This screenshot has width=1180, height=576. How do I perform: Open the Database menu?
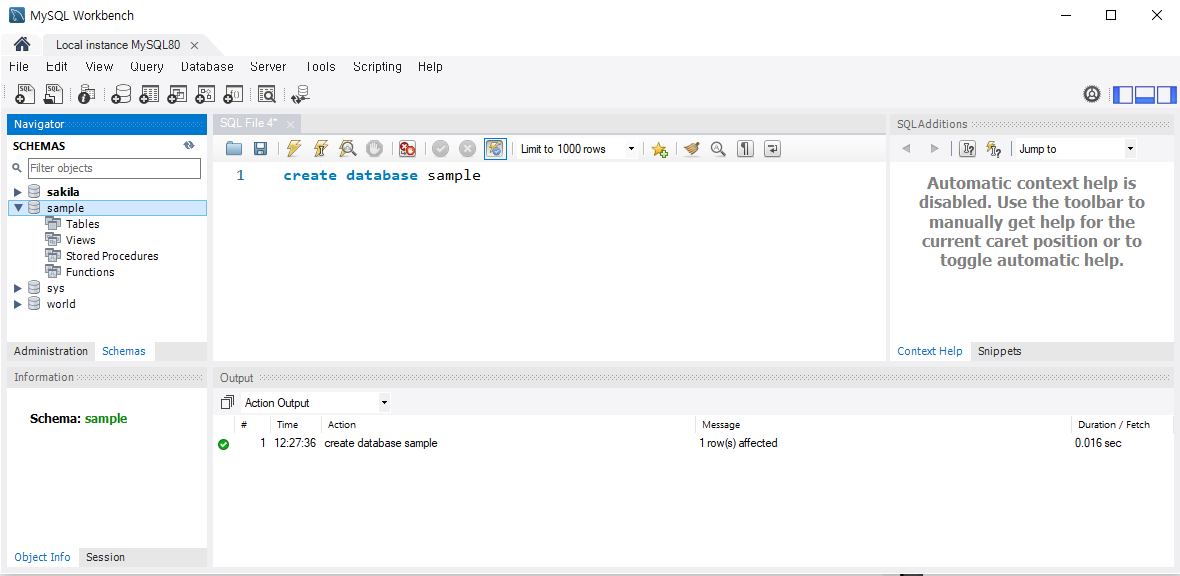tap(207, 67)
